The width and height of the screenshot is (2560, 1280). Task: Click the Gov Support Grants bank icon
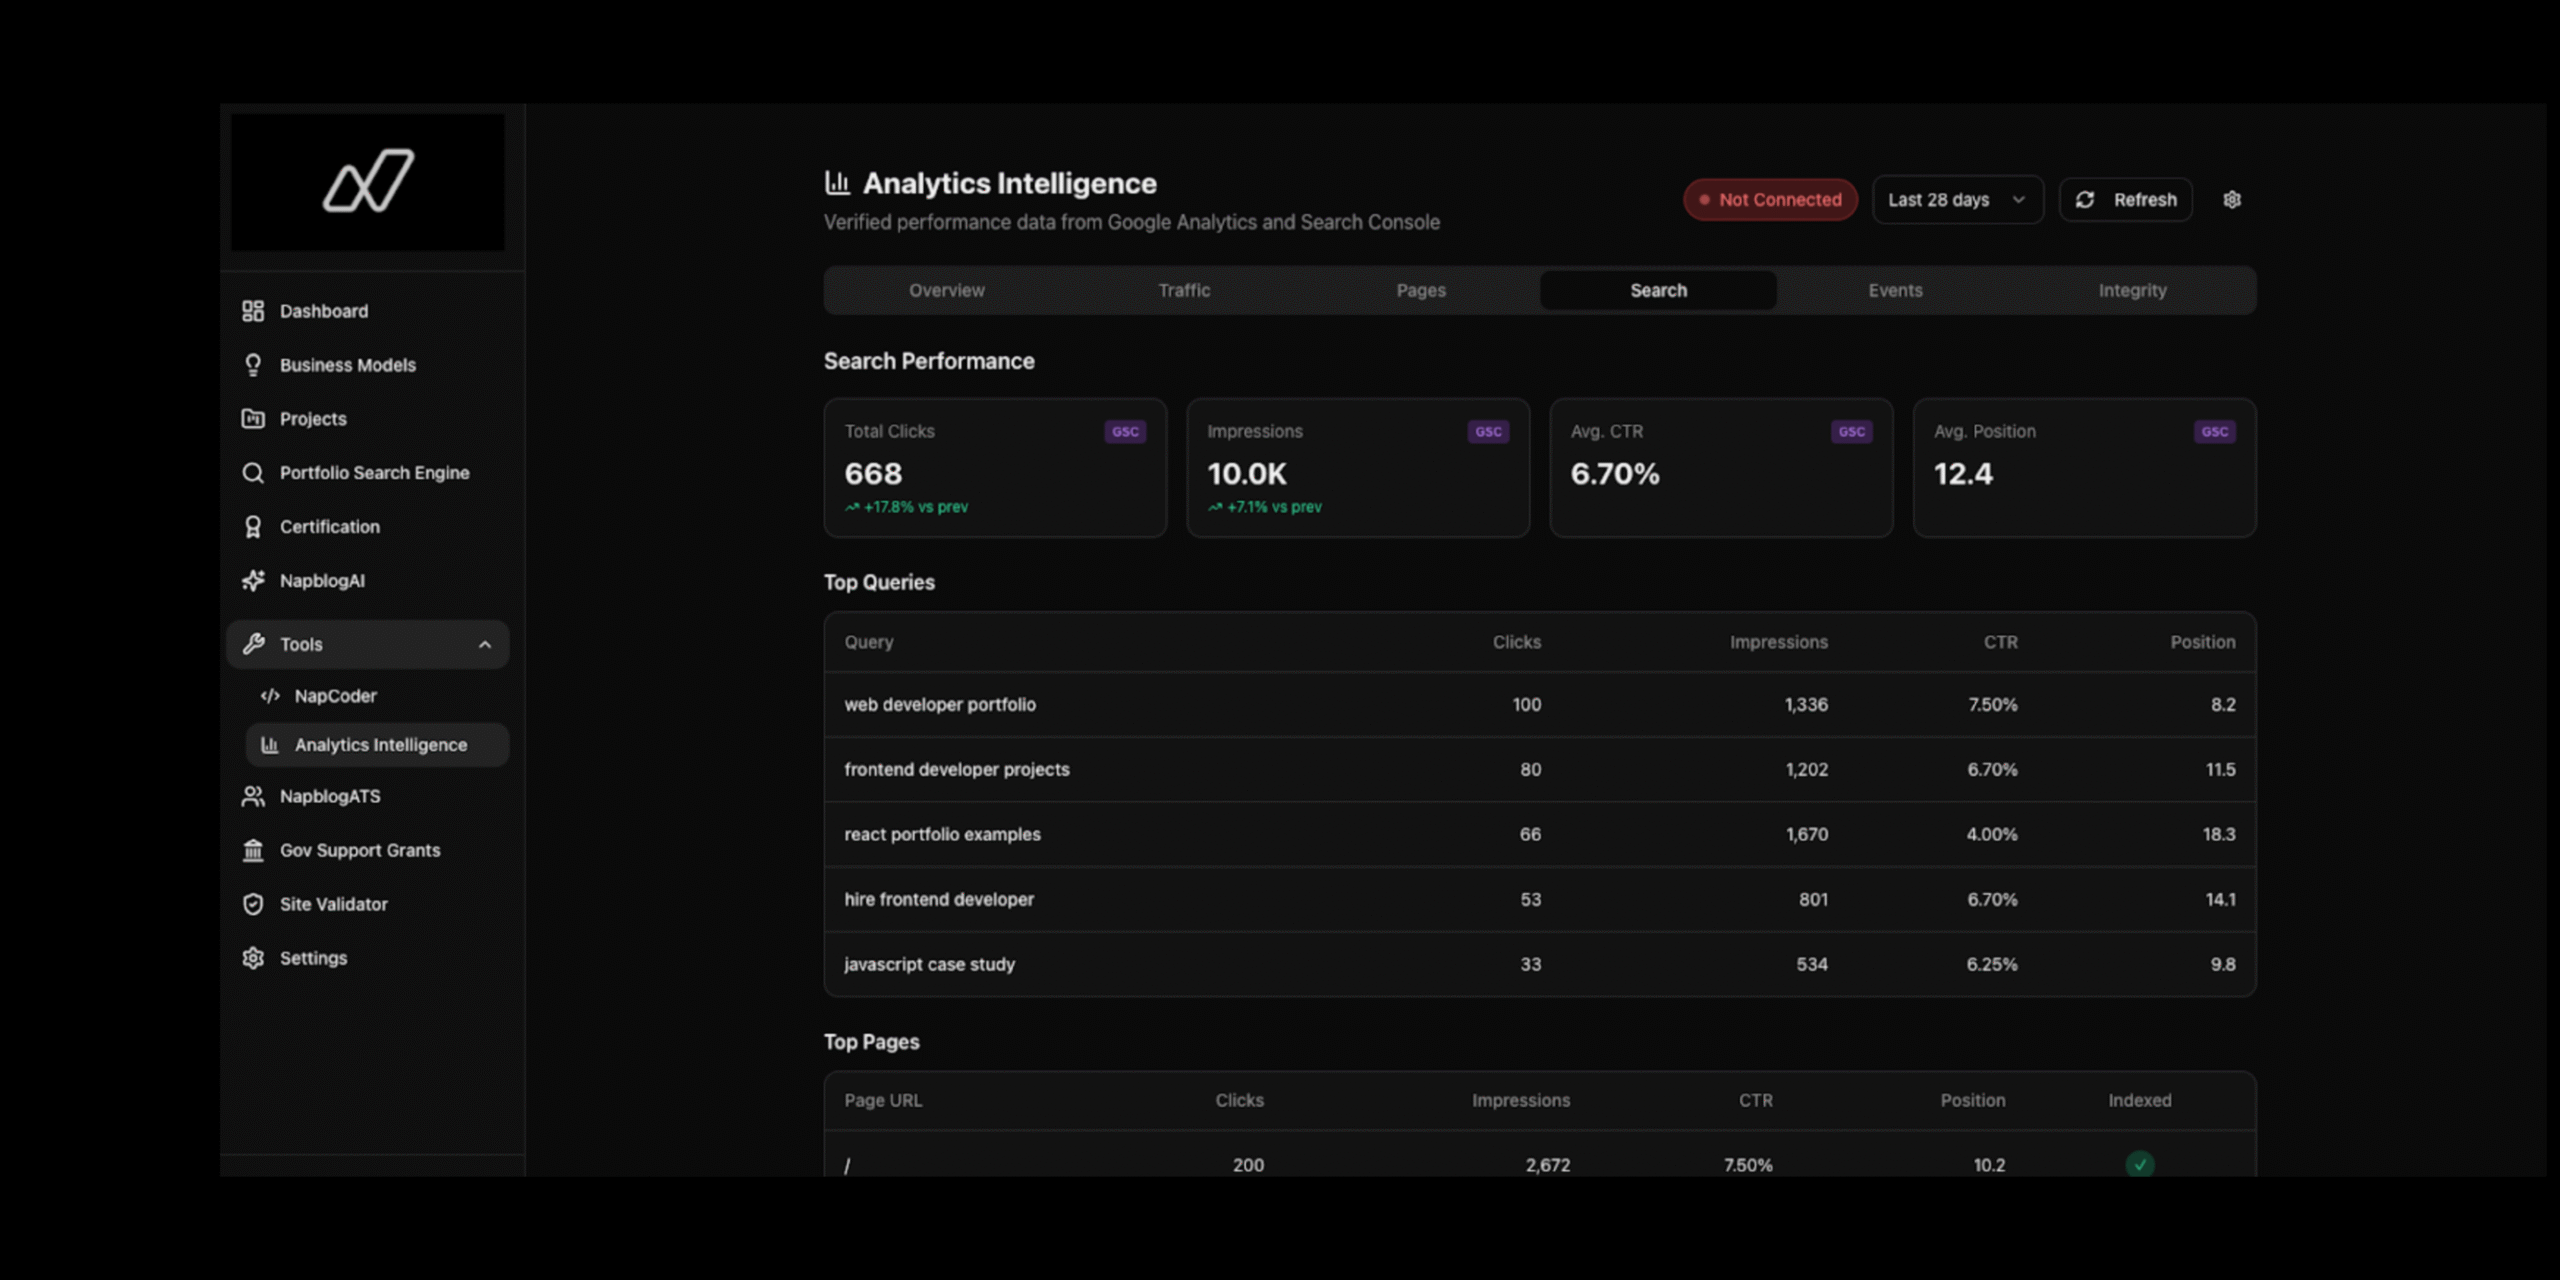[253, 850]
